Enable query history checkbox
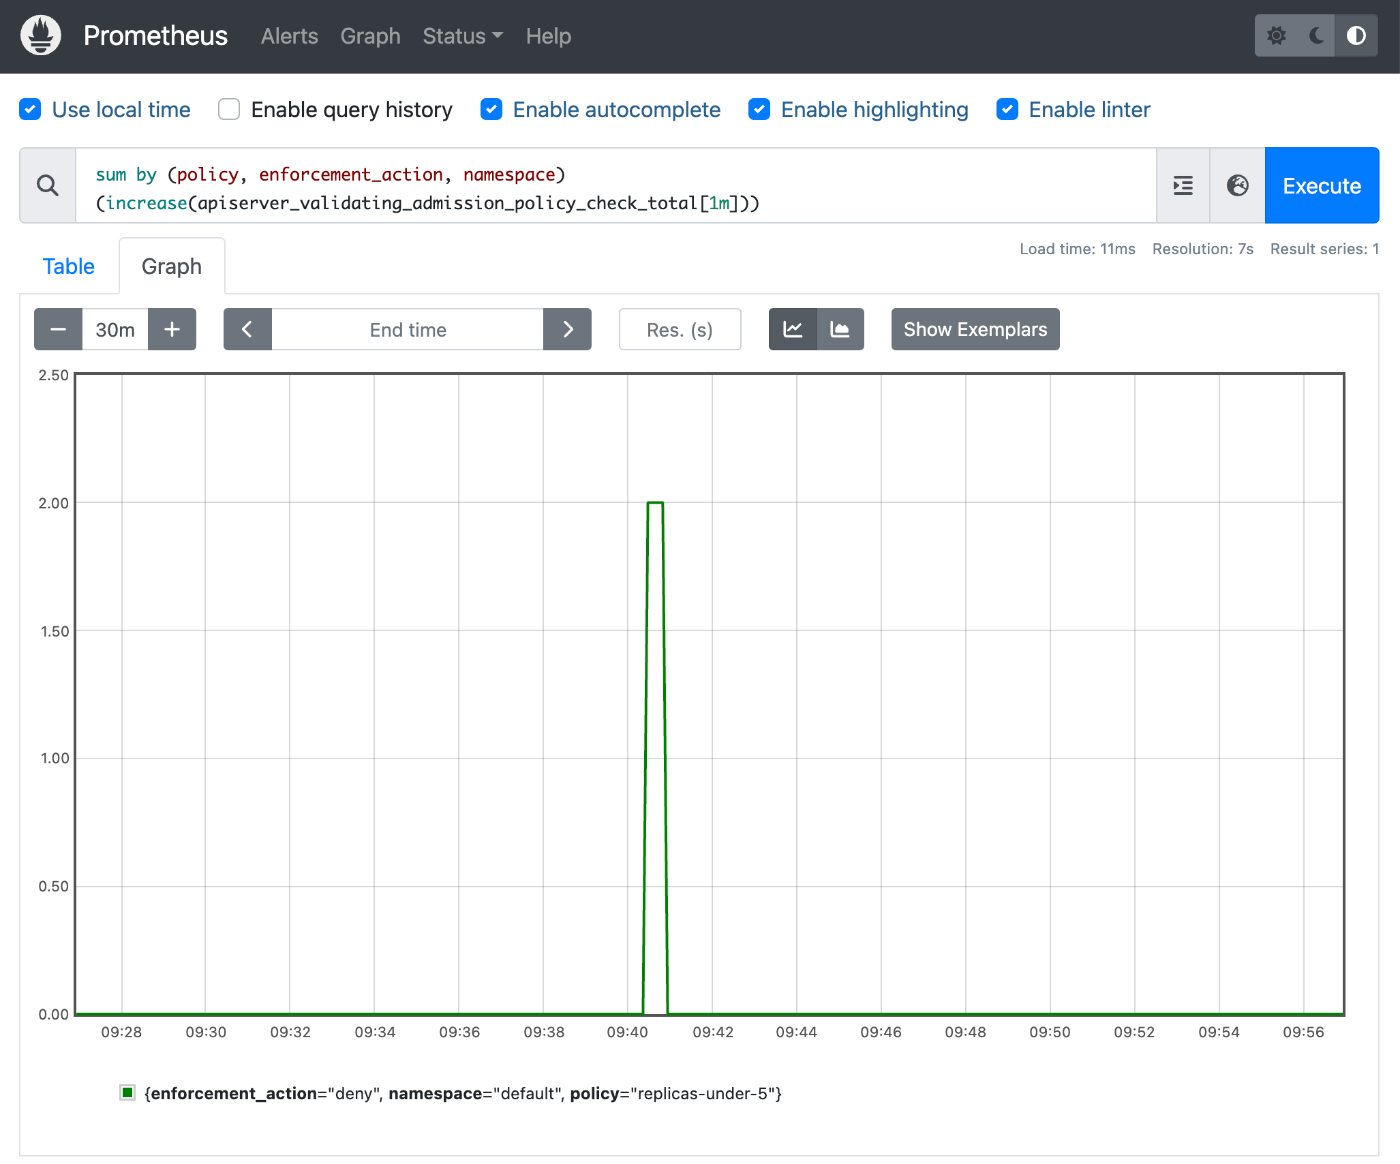Viewport: 1400px width, 1164px height. pos(229,109)
